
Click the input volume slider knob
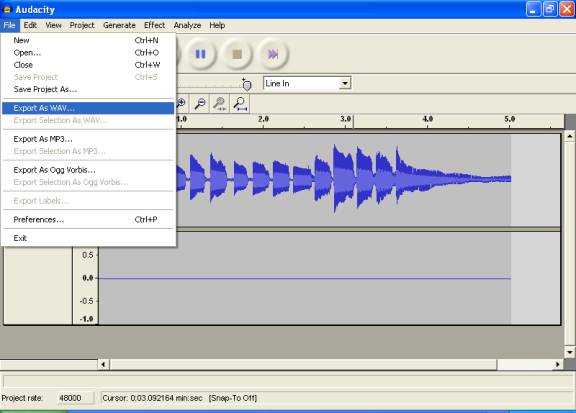247,85
